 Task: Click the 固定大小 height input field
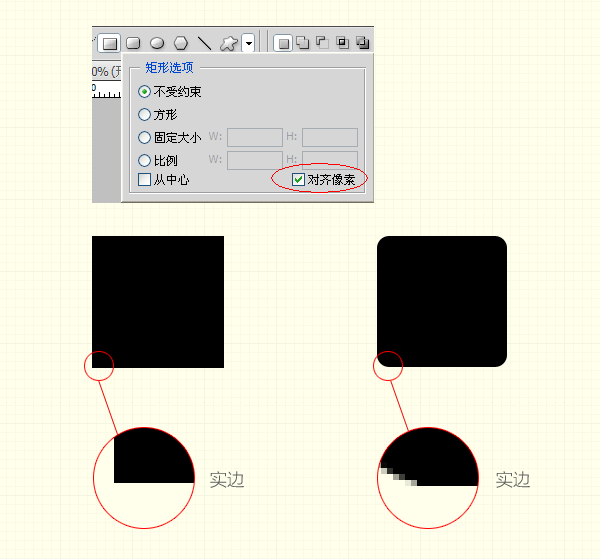329,138
